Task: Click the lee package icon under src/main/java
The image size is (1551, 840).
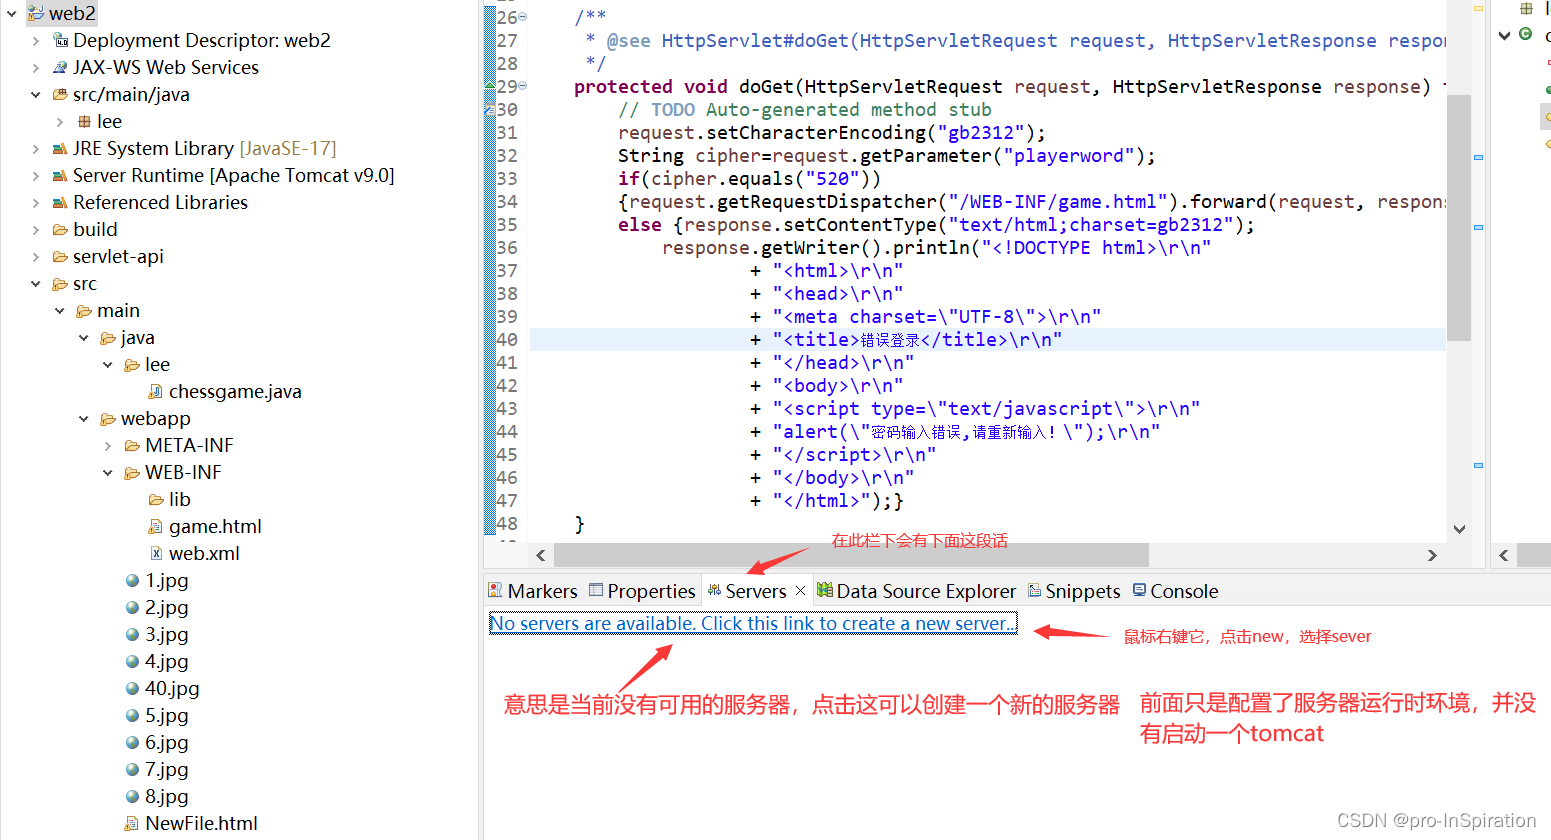Action: click(84, 121)
